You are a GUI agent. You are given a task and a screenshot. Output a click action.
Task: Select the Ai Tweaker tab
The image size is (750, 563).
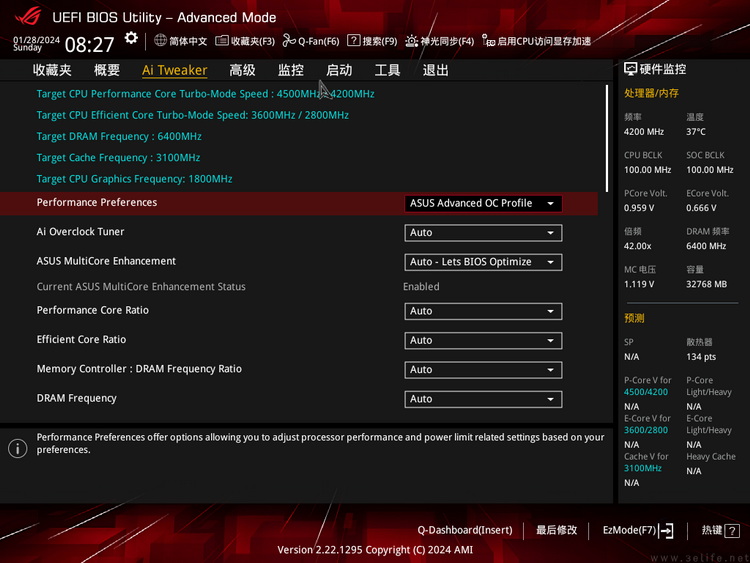pos(175,70)
